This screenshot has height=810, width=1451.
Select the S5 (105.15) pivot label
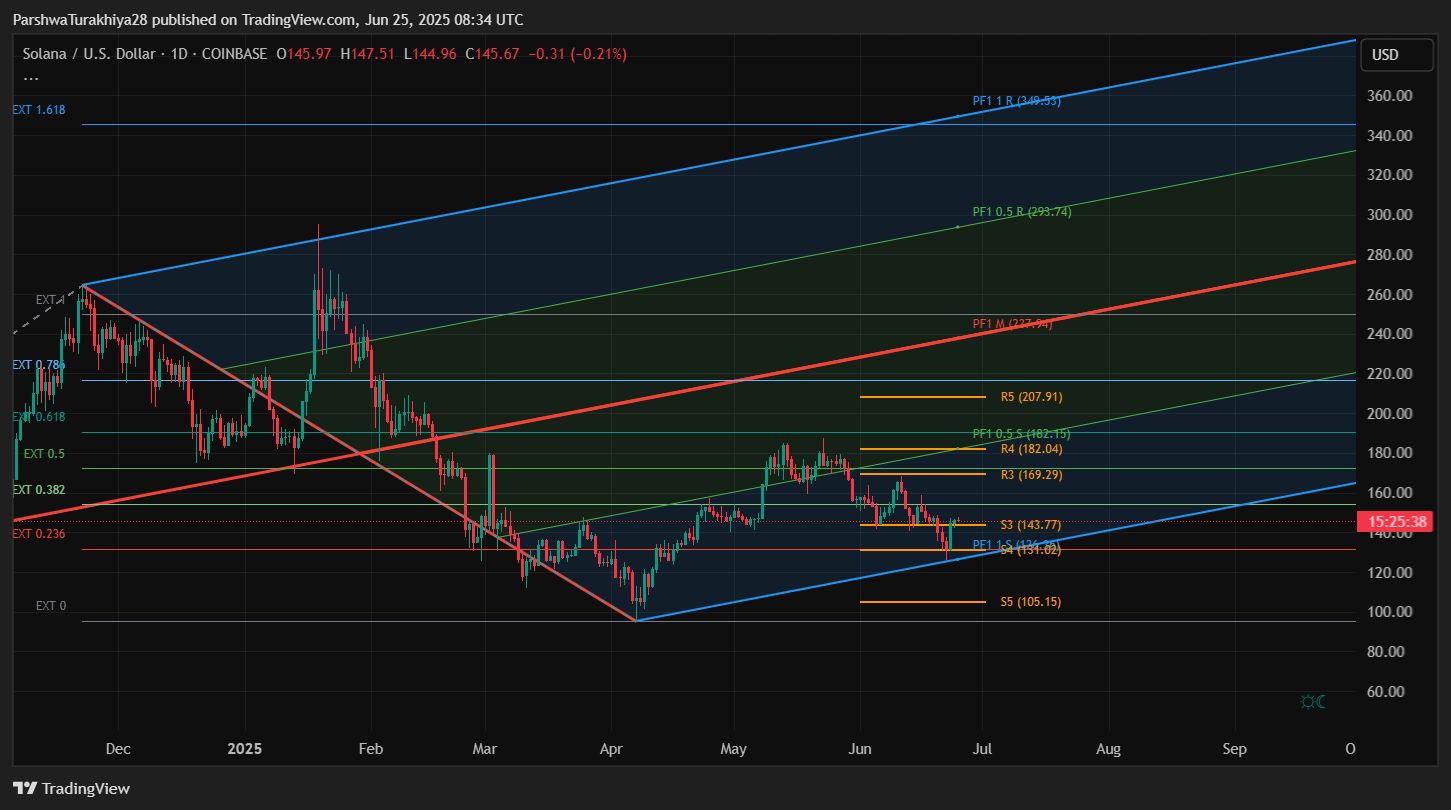click(1031, 602)
